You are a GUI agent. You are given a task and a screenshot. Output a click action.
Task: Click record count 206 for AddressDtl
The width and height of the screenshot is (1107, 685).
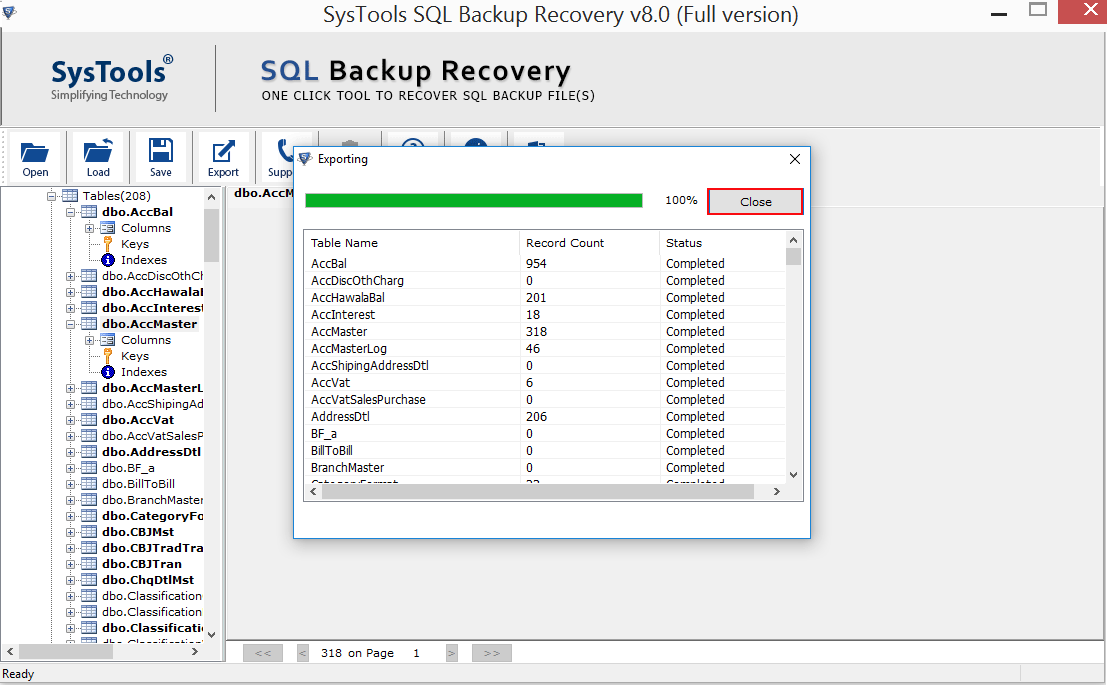pyautogui.click(x=537, y=417)
